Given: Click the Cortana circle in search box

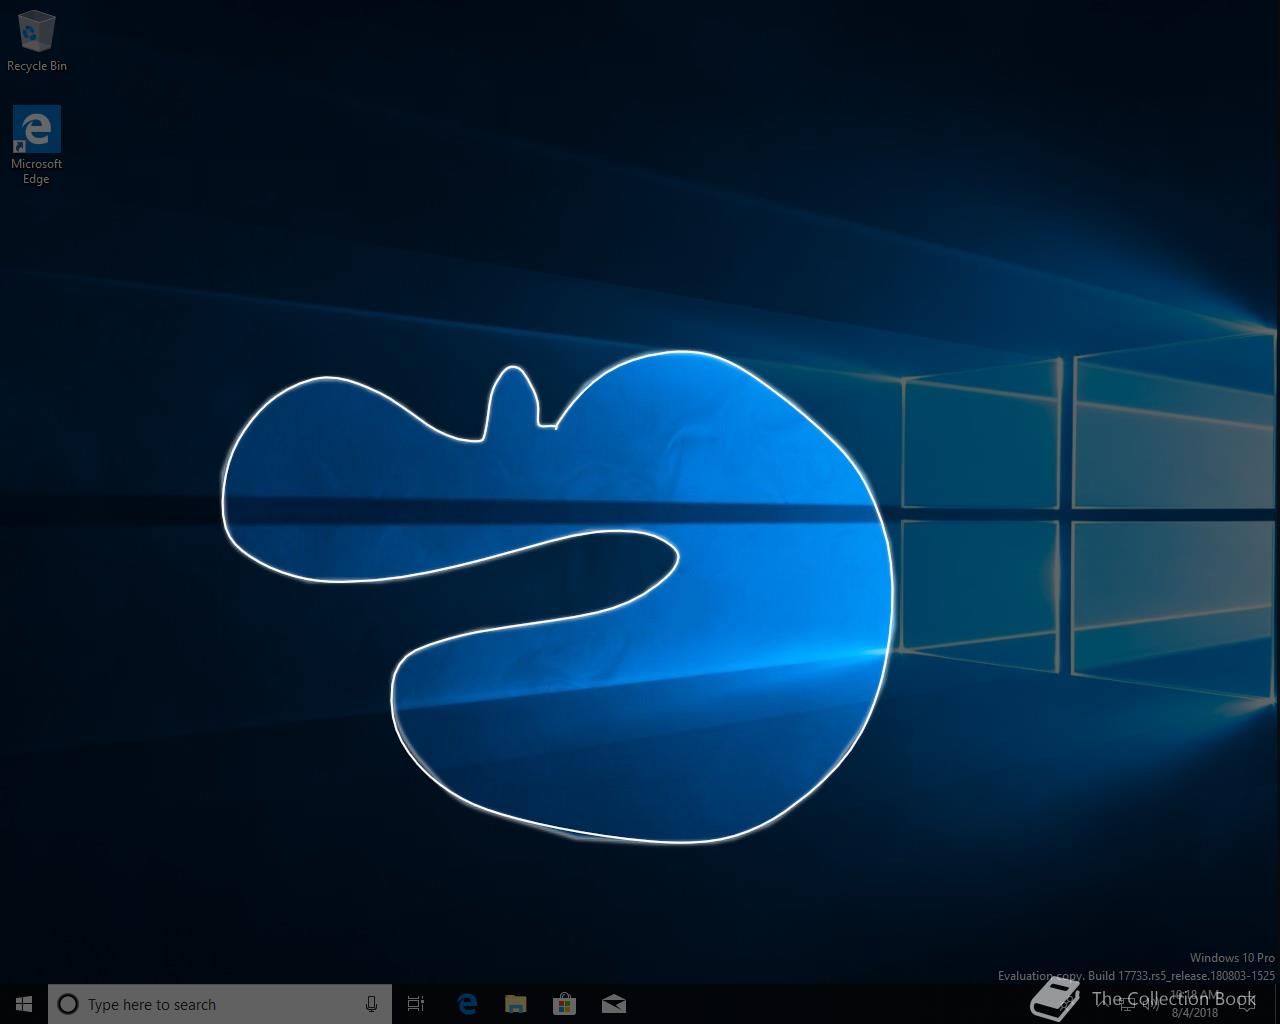Looking at the screenshot, I should tap(68, 1004).
